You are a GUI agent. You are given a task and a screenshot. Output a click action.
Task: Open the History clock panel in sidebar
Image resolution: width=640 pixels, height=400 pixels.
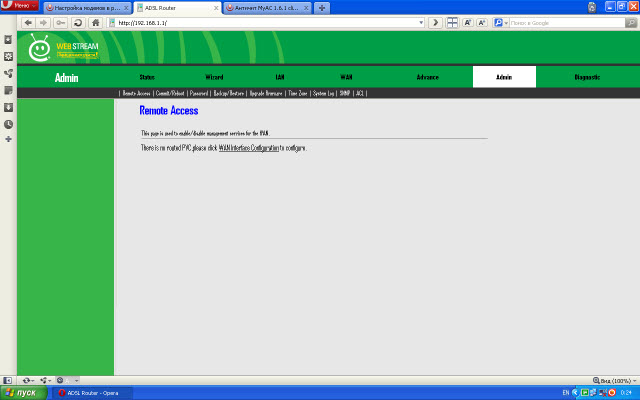pos(8,124)
